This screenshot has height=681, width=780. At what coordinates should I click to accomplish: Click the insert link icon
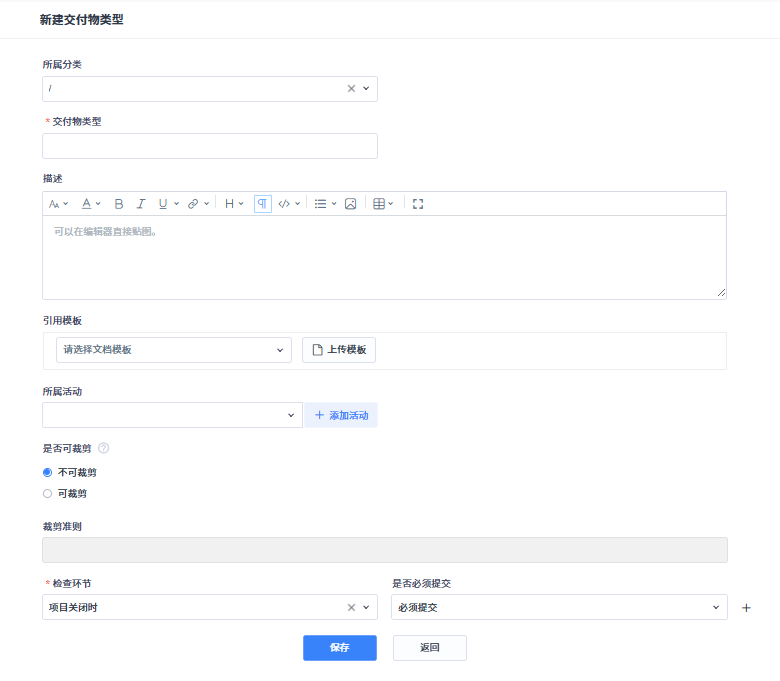pyautogui.click(x=193, y=204)
